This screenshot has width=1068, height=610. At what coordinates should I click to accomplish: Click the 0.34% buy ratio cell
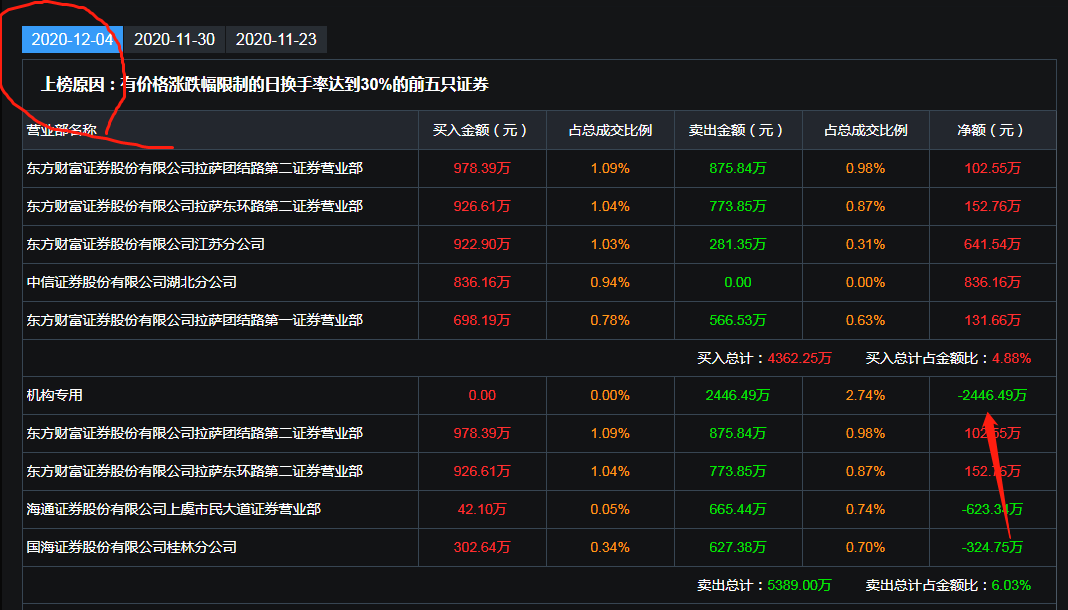click(610, 547)
